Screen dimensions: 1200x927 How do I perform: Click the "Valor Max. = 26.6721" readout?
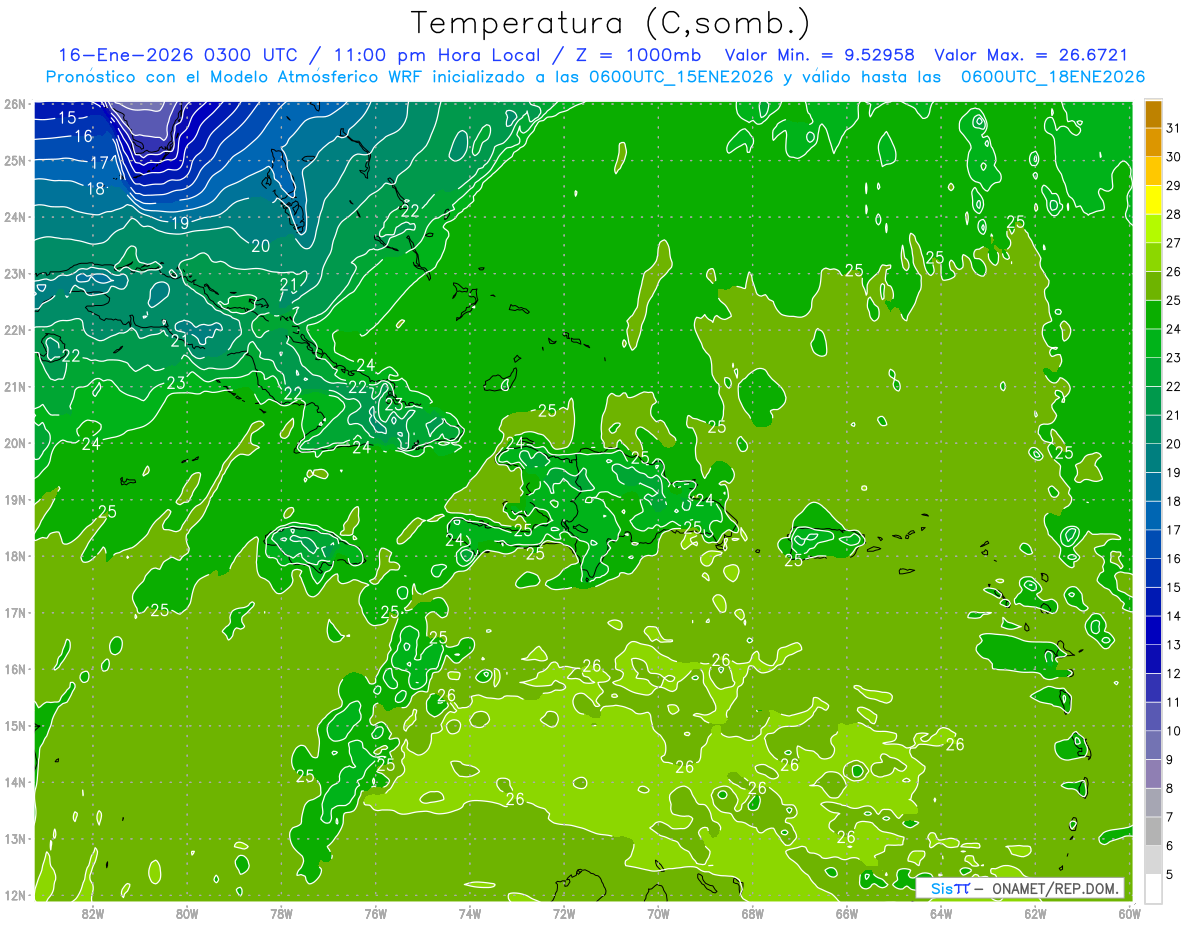[1031, 56]
